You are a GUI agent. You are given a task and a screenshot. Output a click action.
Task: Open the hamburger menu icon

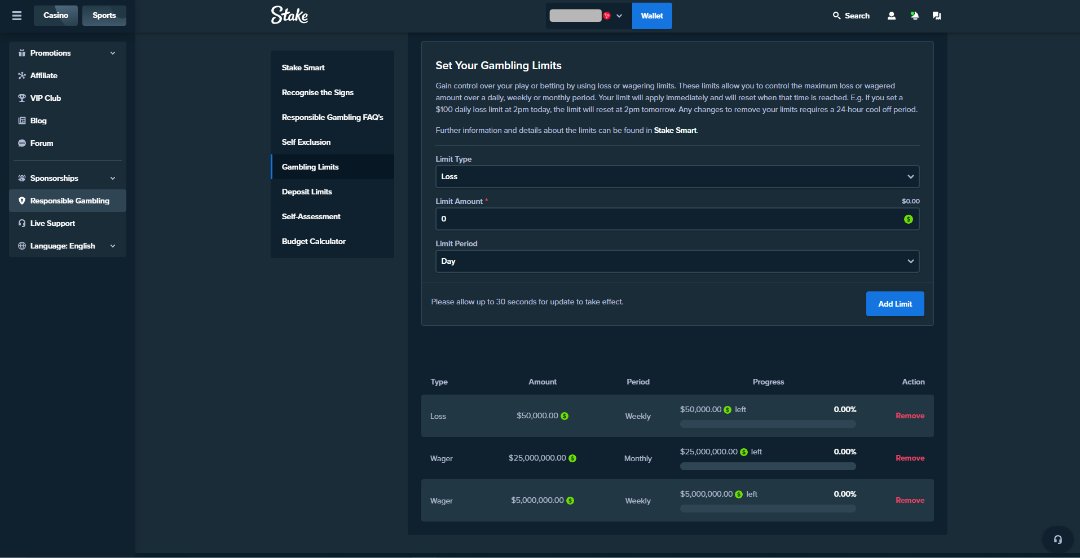[x=17, y=15]
